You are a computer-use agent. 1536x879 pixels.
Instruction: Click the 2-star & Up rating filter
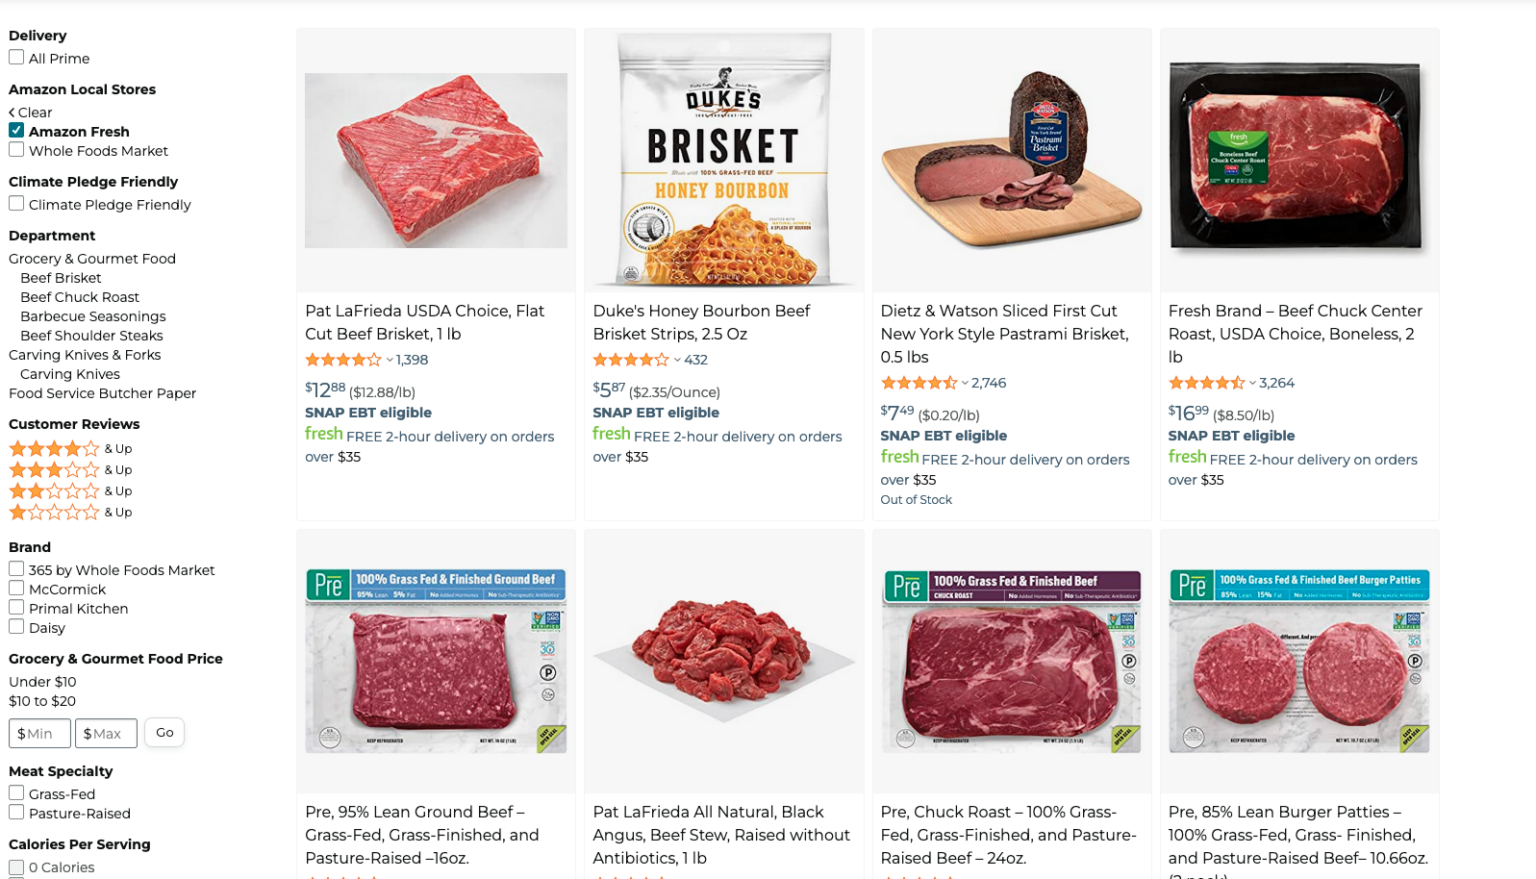tap(55, 490)
